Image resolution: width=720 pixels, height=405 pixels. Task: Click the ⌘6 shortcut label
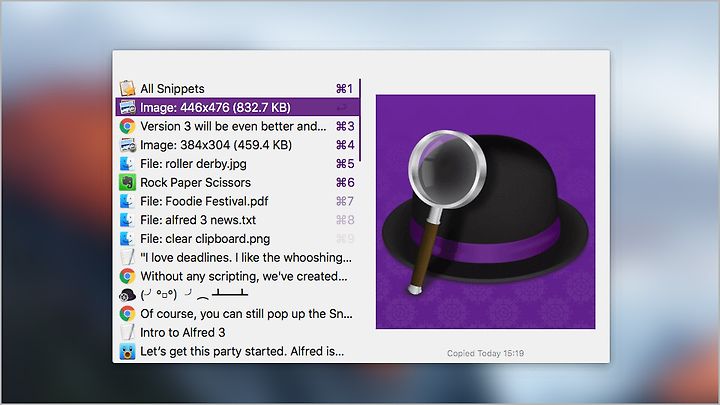click(345, 182)
